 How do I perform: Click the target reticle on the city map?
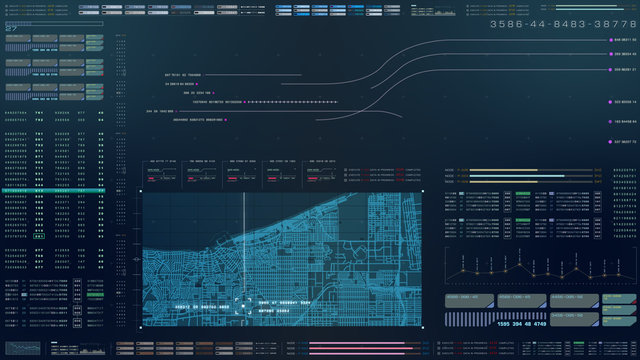(x=243, y=306)
